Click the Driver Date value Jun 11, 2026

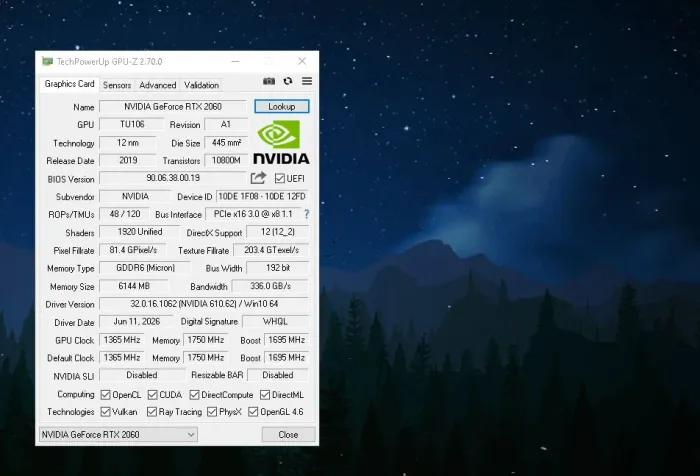click(x=137, y=322)
